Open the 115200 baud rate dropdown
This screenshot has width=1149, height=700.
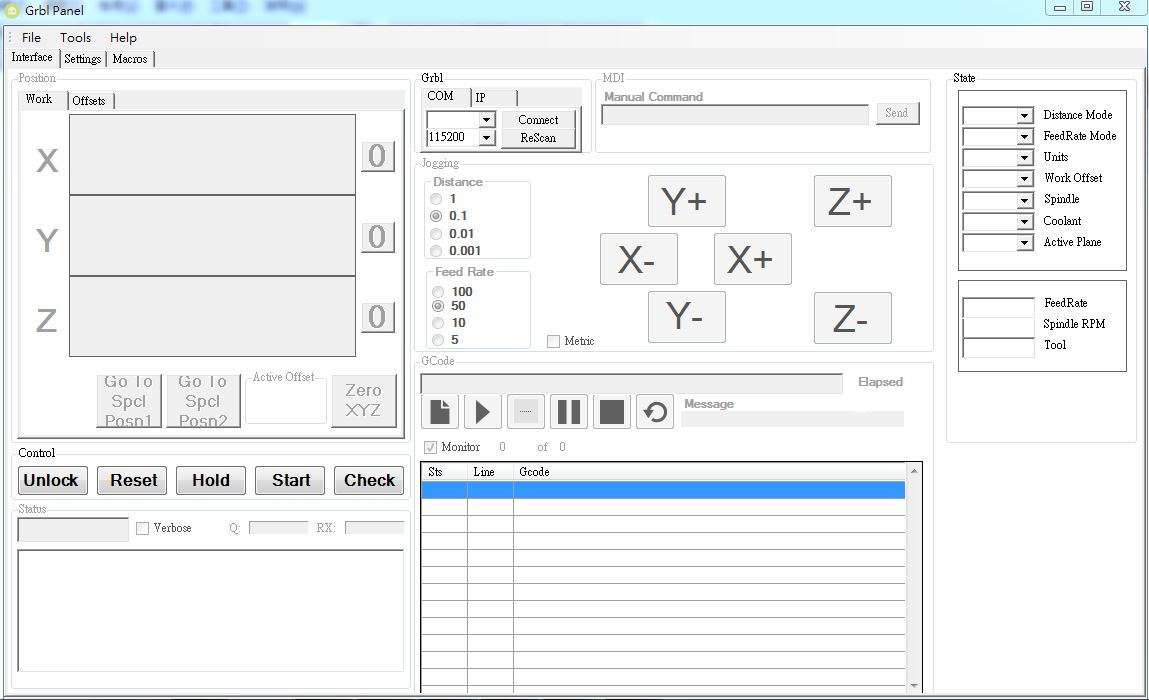(487, 137)
